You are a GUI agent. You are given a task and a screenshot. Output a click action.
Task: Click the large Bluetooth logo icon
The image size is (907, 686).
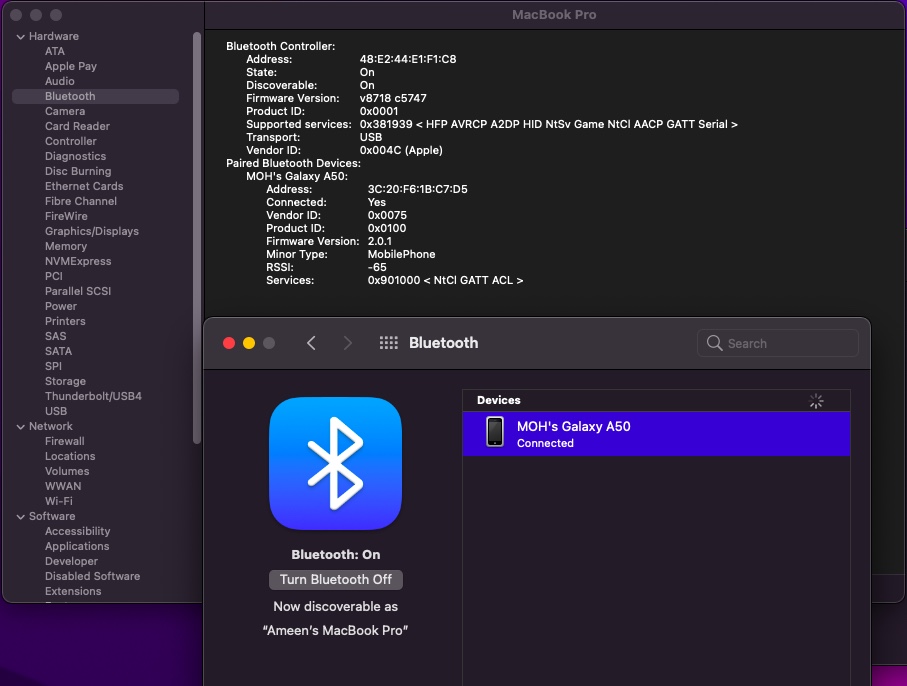click(x=335, y=463)
